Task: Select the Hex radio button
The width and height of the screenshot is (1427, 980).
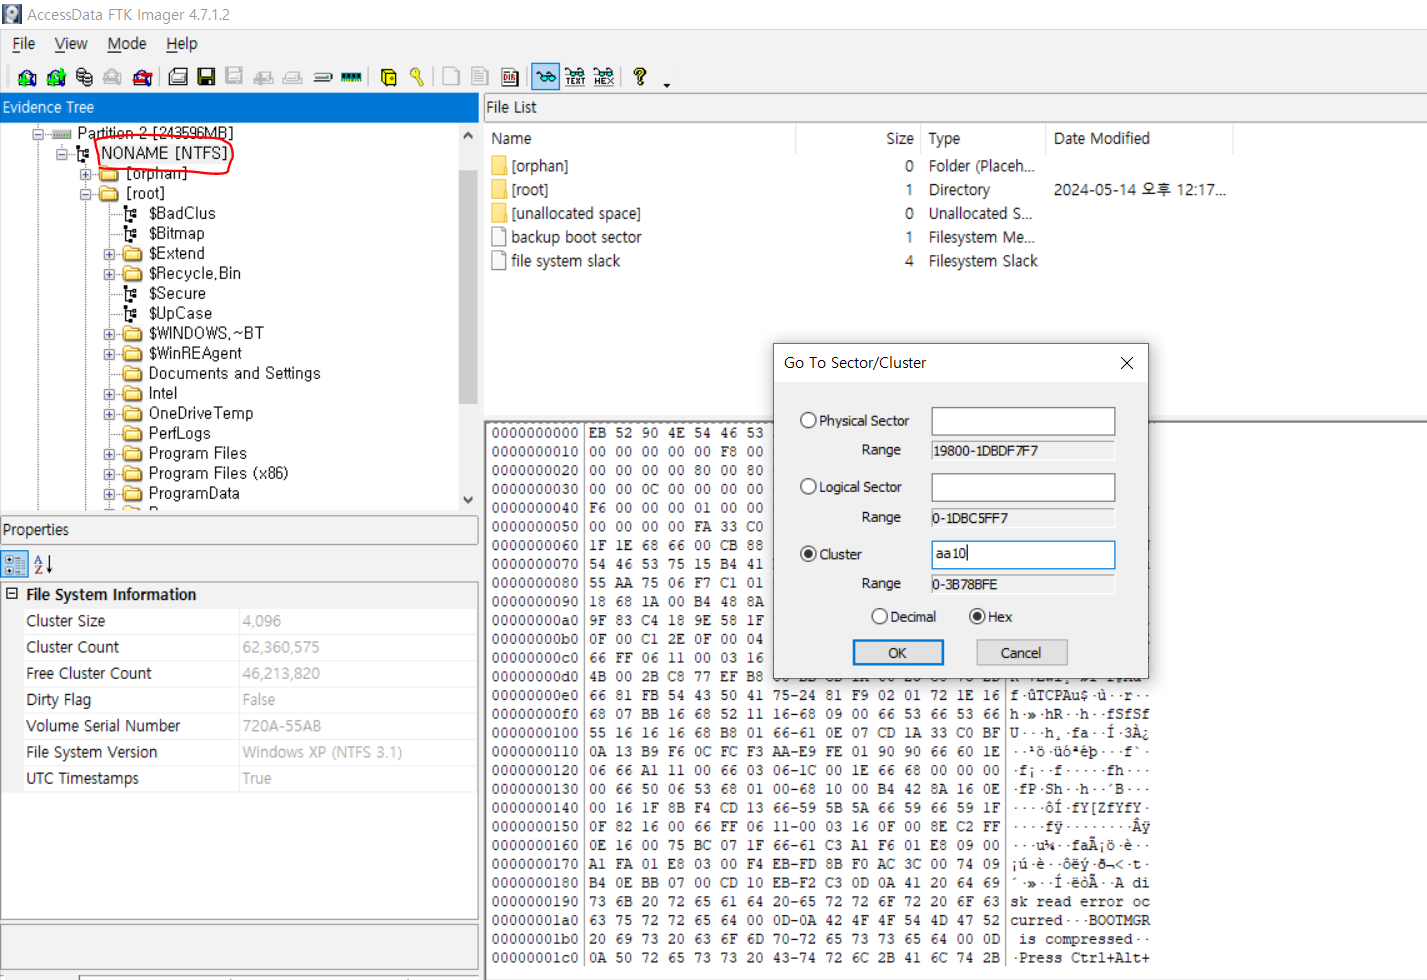Action: pyautogui.click(x=977, y=617)
